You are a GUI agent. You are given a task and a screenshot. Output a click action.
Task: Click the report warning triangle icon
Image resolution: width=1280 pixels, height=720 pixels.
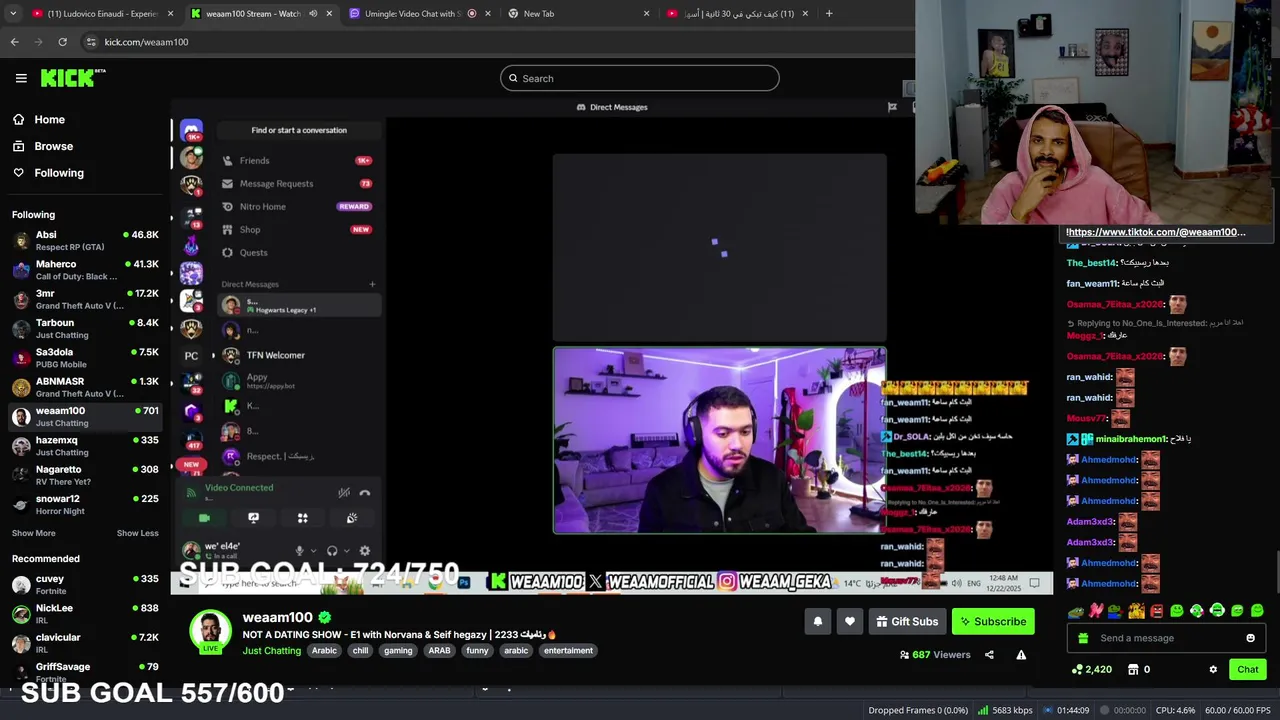point(1021,655)
